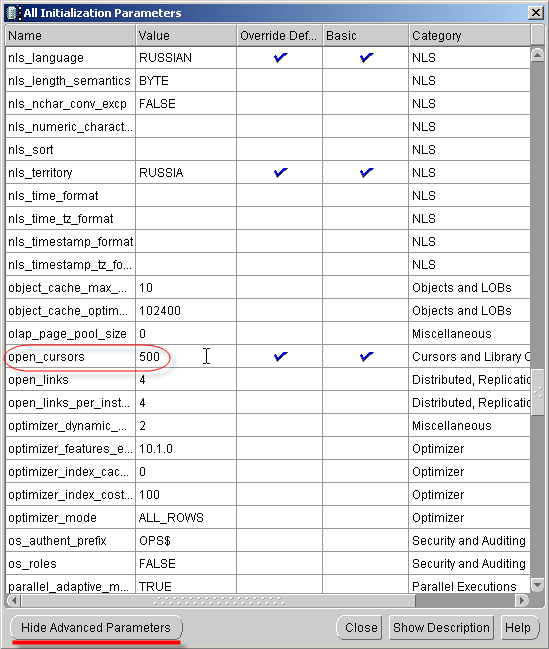
Task: Select the nls_time_format parameter name
Action: point(53,195)
